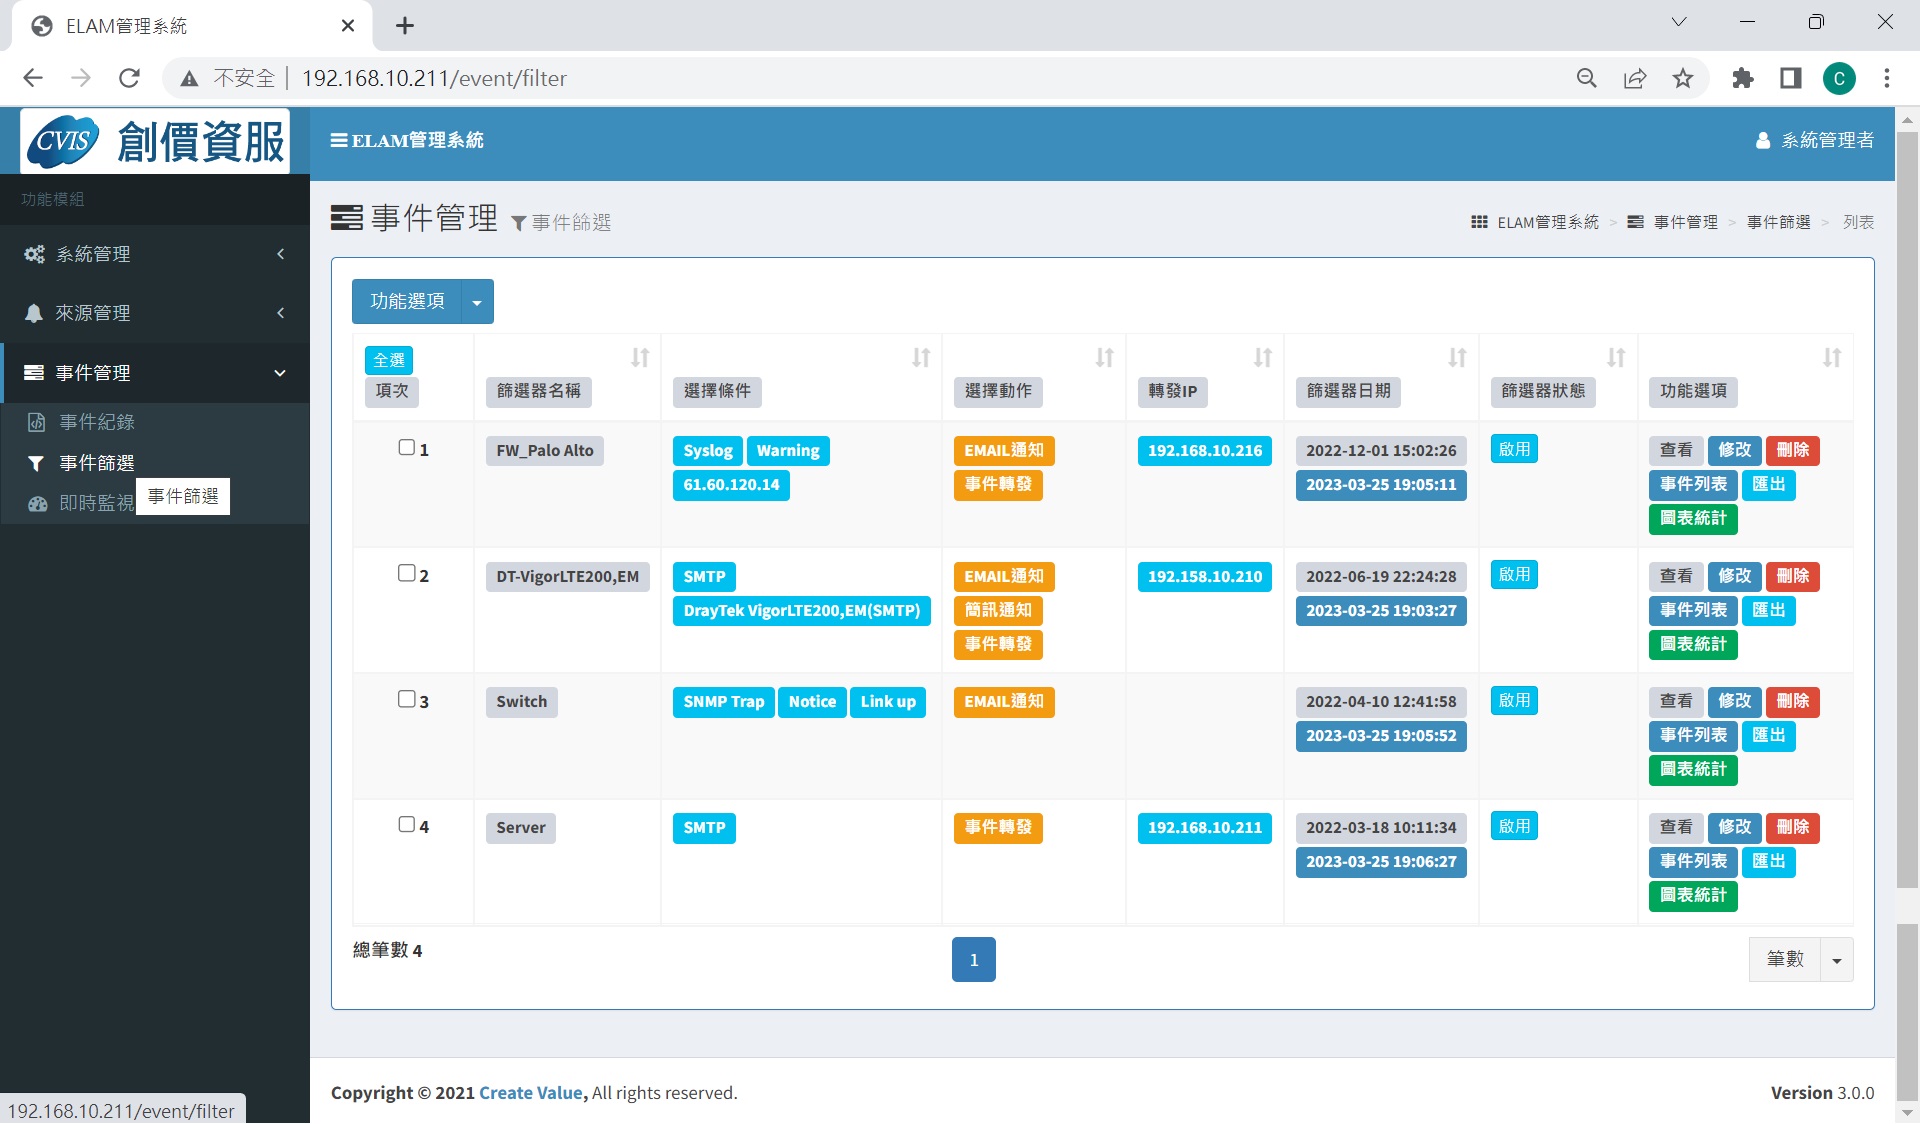The width and height of the screenshot is (1920, 1124).
Task: Click the user icon beside 系統管理者
Action: click(x=1762, y=140)
